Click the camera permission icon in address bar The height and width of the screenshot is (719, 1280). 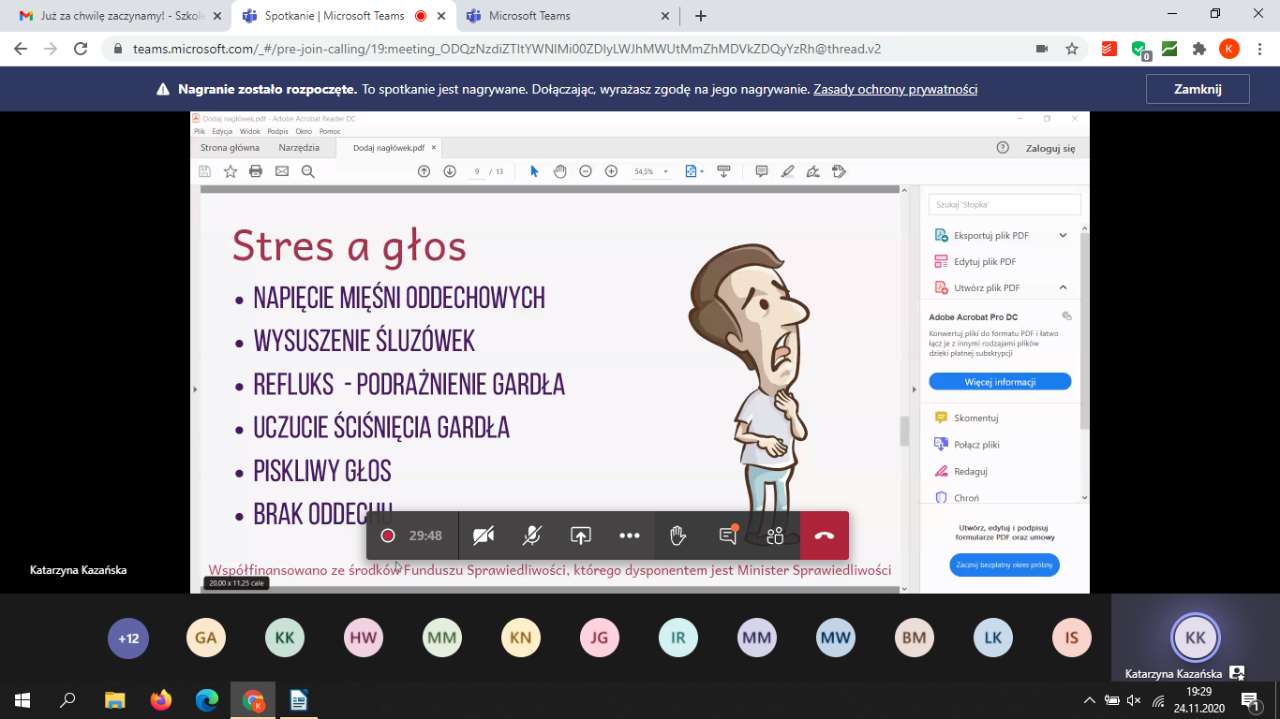coord(1042,49)
